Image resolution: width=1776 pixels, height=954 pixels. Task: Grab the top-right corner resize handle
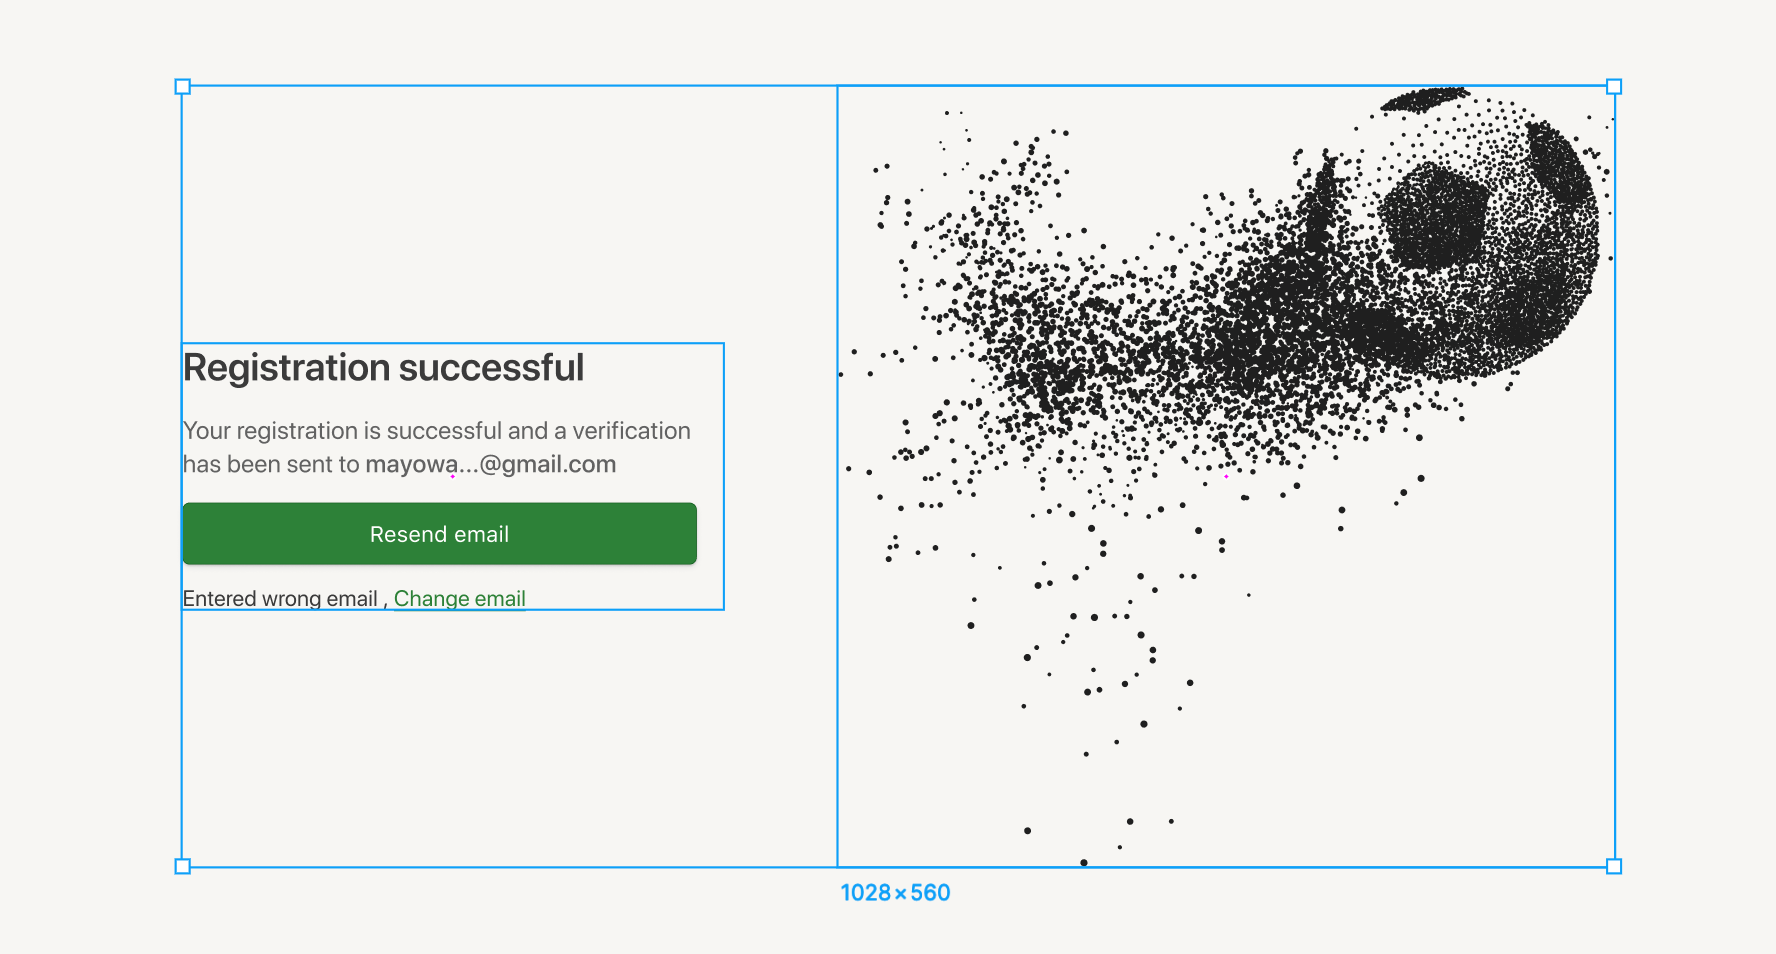[1614, 87]
